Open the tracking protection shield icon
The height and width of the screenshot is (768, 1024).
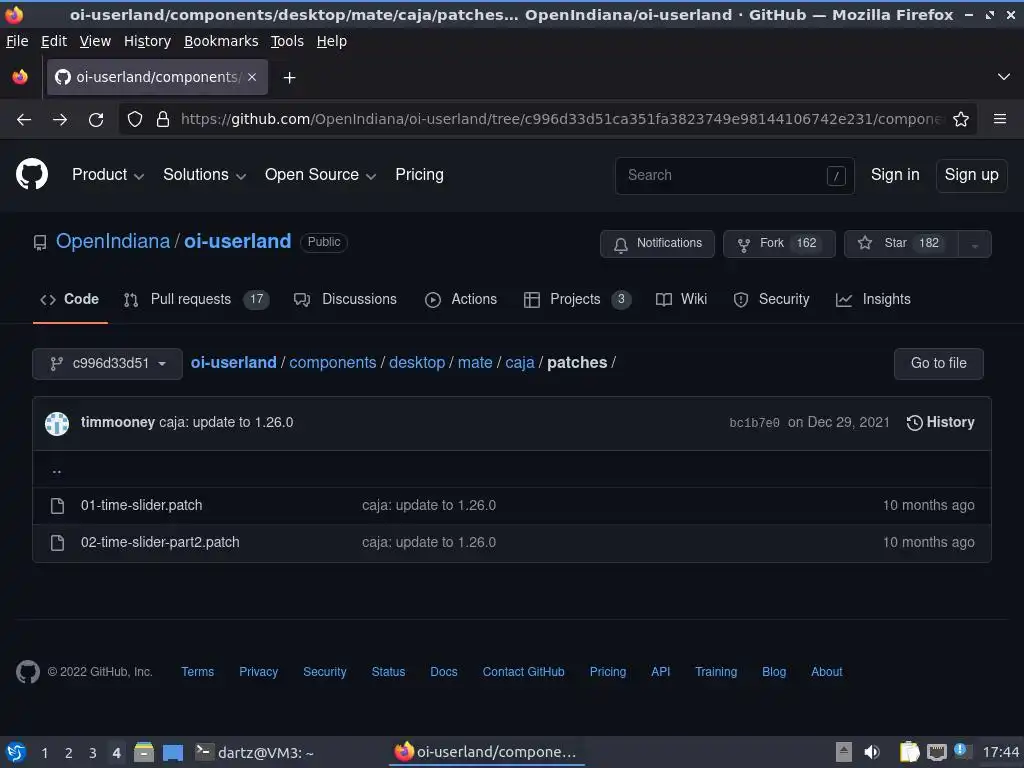click(135, 120)
